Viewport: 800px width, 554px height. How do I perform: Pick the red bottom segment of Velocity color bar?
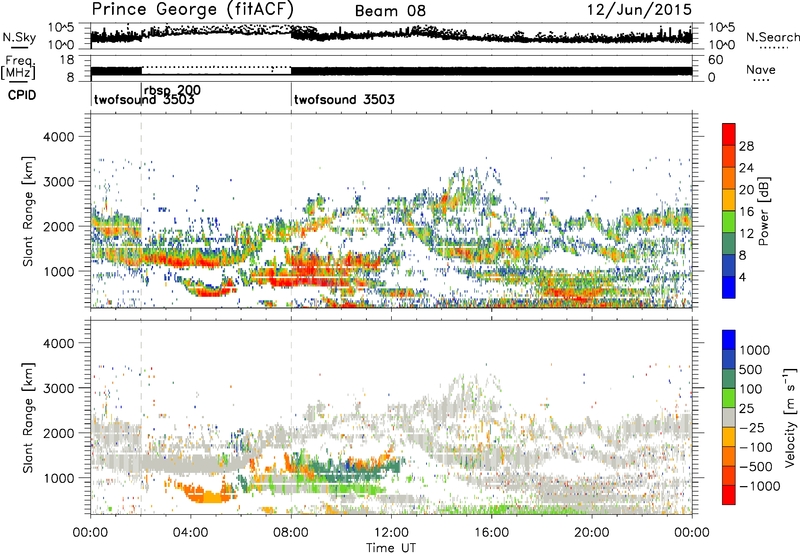pyautogui.click(x=729, y=494)
